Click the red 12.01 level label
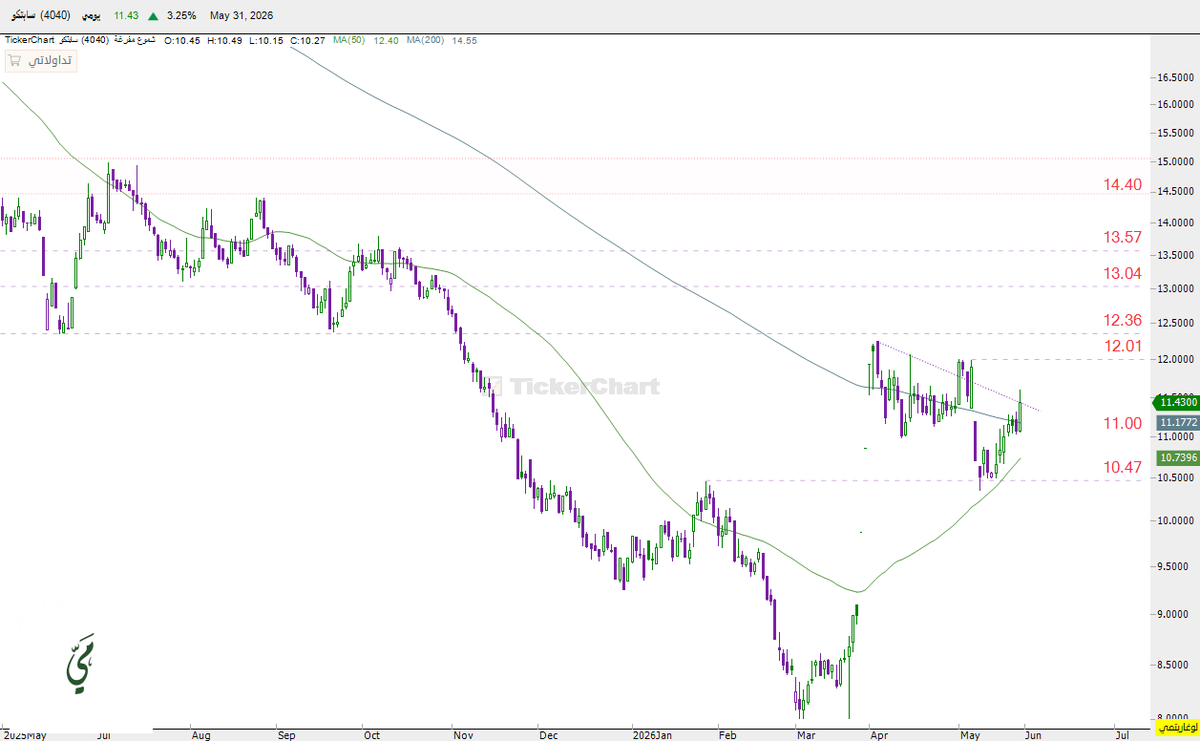The image size is (1200, 741). pyautogui.click(x=1122, y=346)
